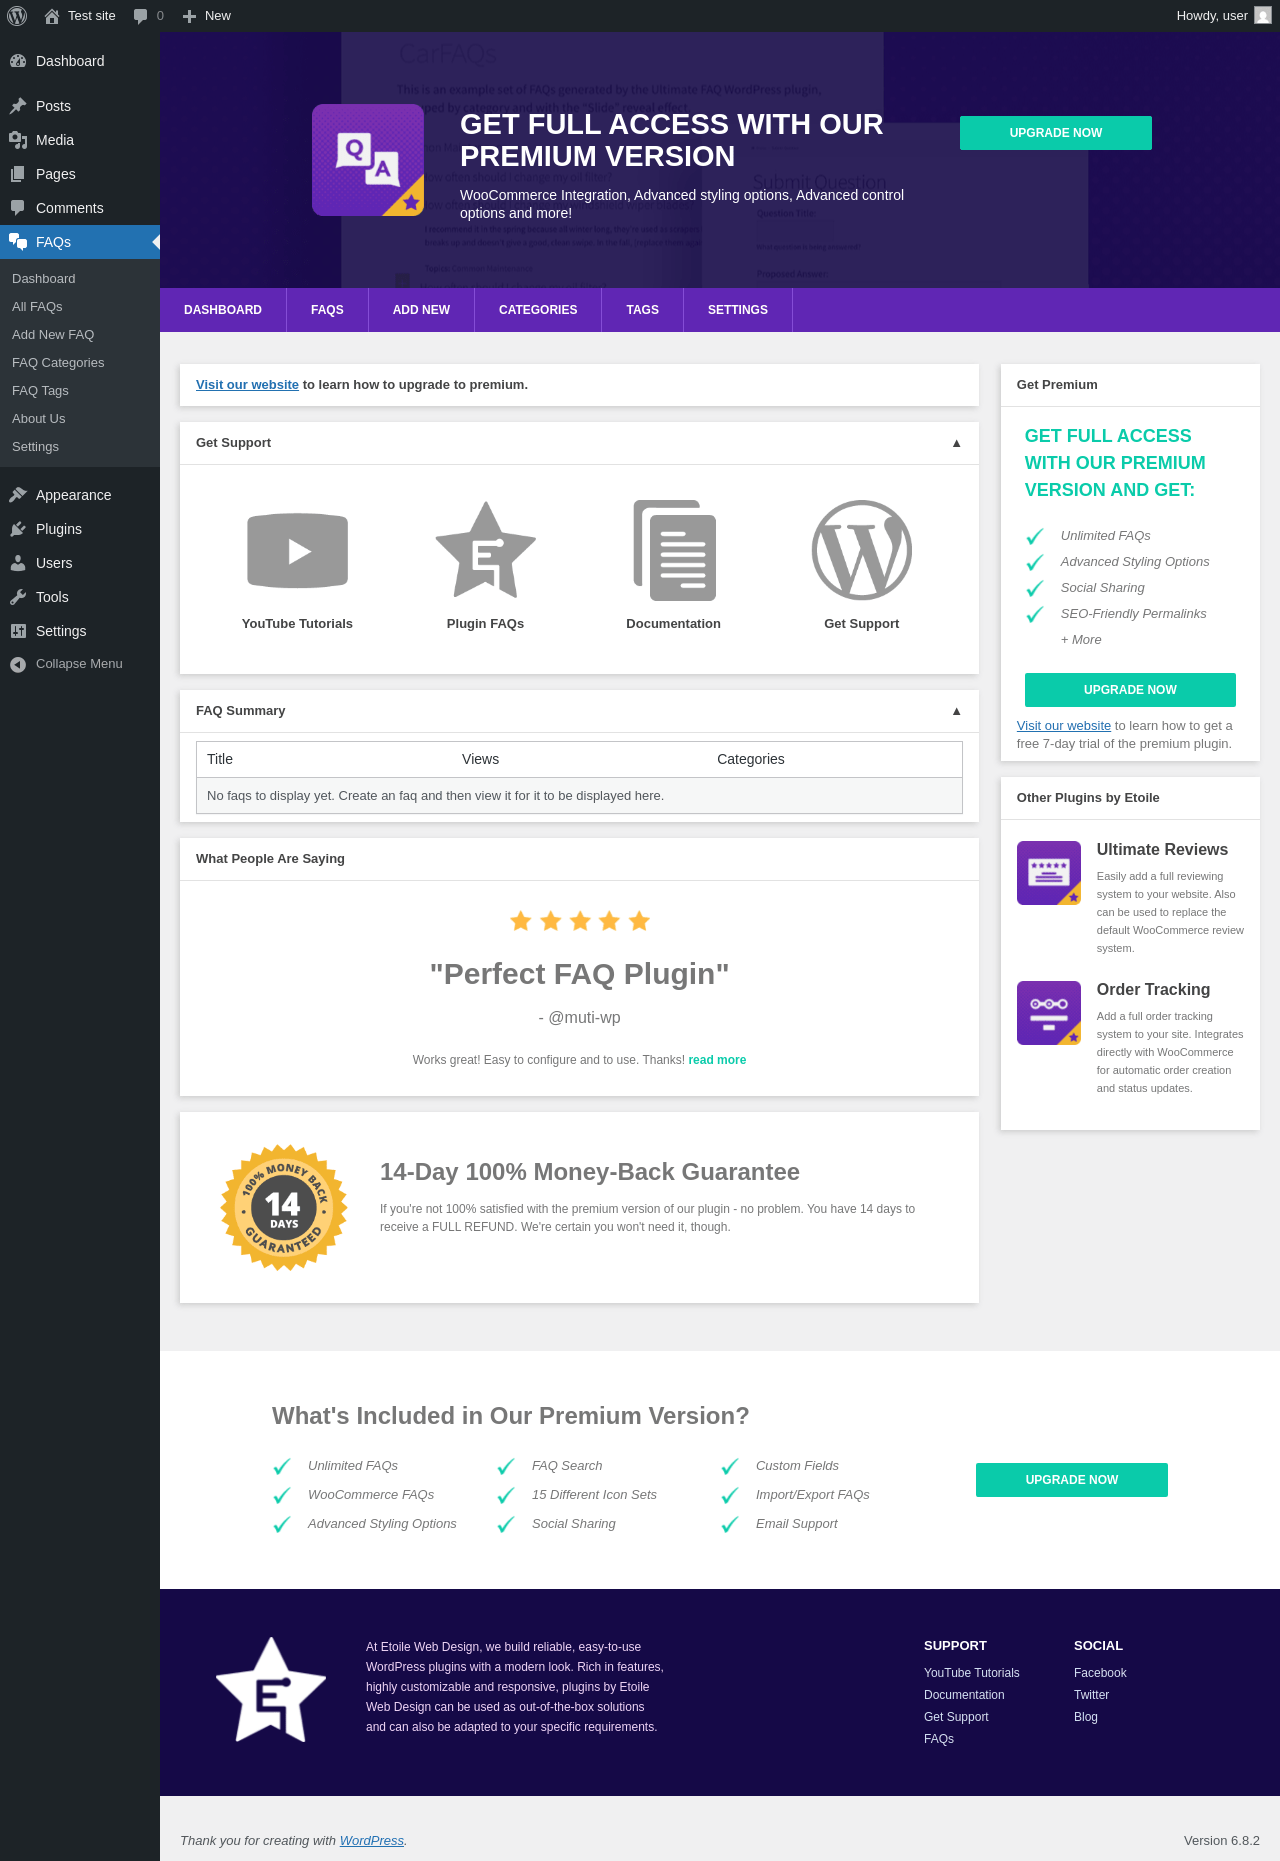
Task: Collapse the FAQ Summary panel
Action: tap(956, 711)
